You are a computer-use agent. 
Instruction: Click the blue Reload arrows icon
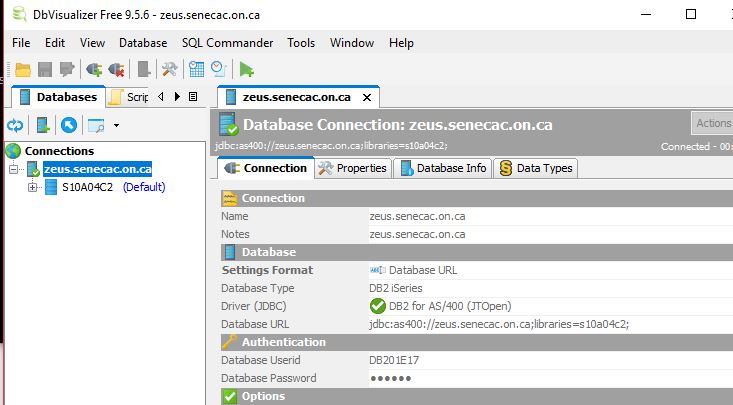[15, 125]
